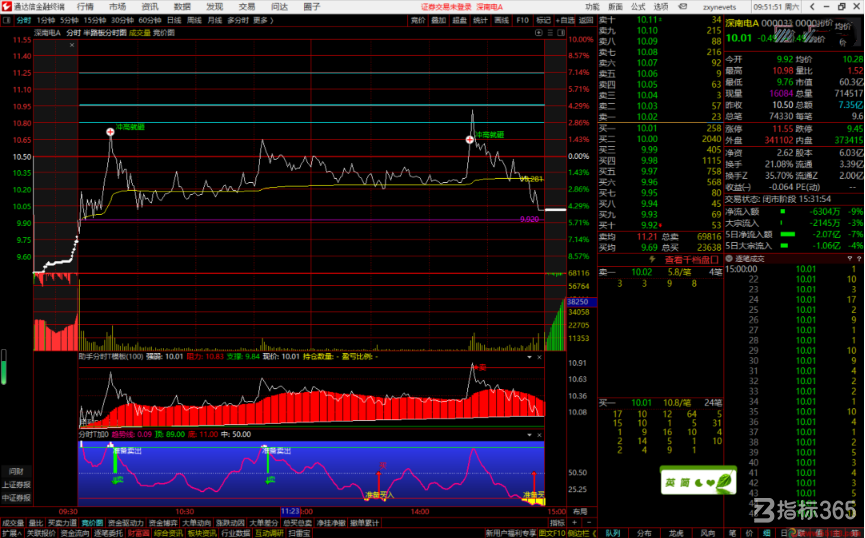Toggle 超盘 button in toolbar
The image size is (865, 538).
click(x=460, y=20)
